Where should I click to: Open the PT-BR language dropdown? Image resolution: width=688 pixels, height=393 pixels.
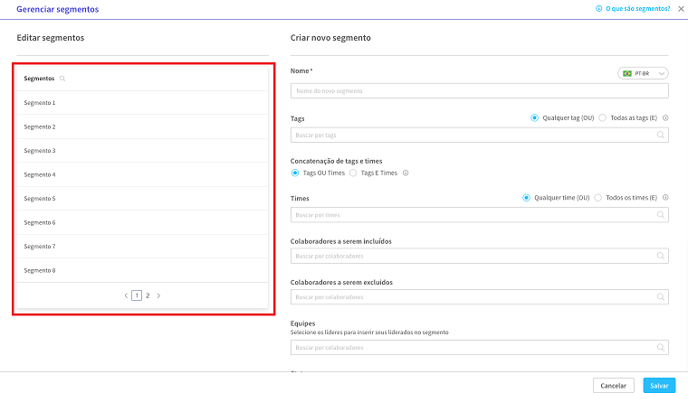[x=643, y=73]
